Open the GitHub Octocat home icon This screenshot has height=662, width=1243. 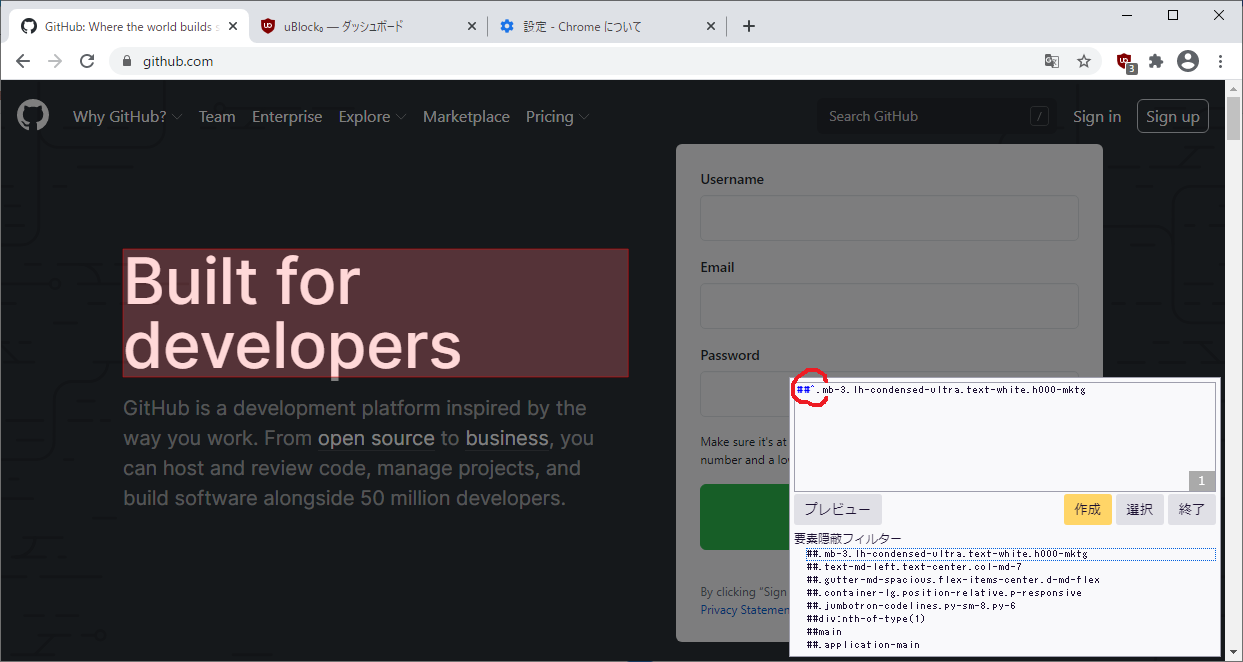[33, 115]
